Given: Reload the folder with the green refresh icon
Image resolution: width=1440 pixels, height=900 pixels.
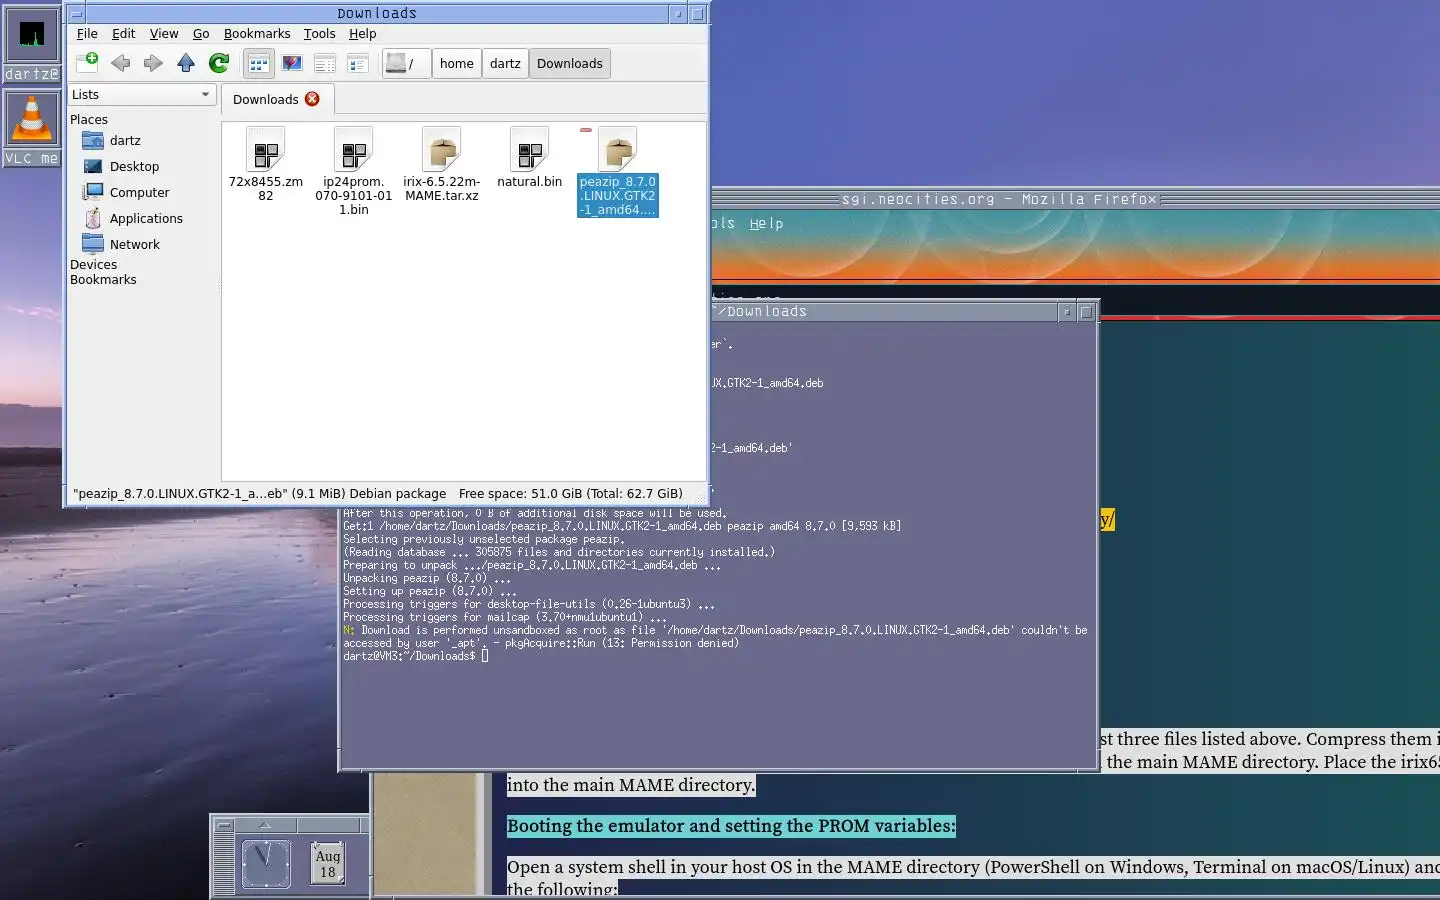Looking at the screenshot, I should click(x=219, y=63).
